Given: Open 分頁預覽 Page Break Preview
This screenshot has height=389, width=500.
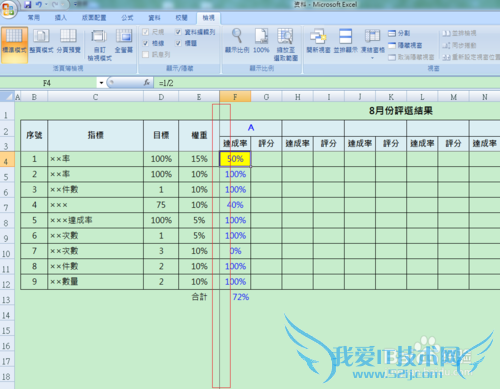Looking at the screenshot, I should pyautogui.click(x=68, y=42).
